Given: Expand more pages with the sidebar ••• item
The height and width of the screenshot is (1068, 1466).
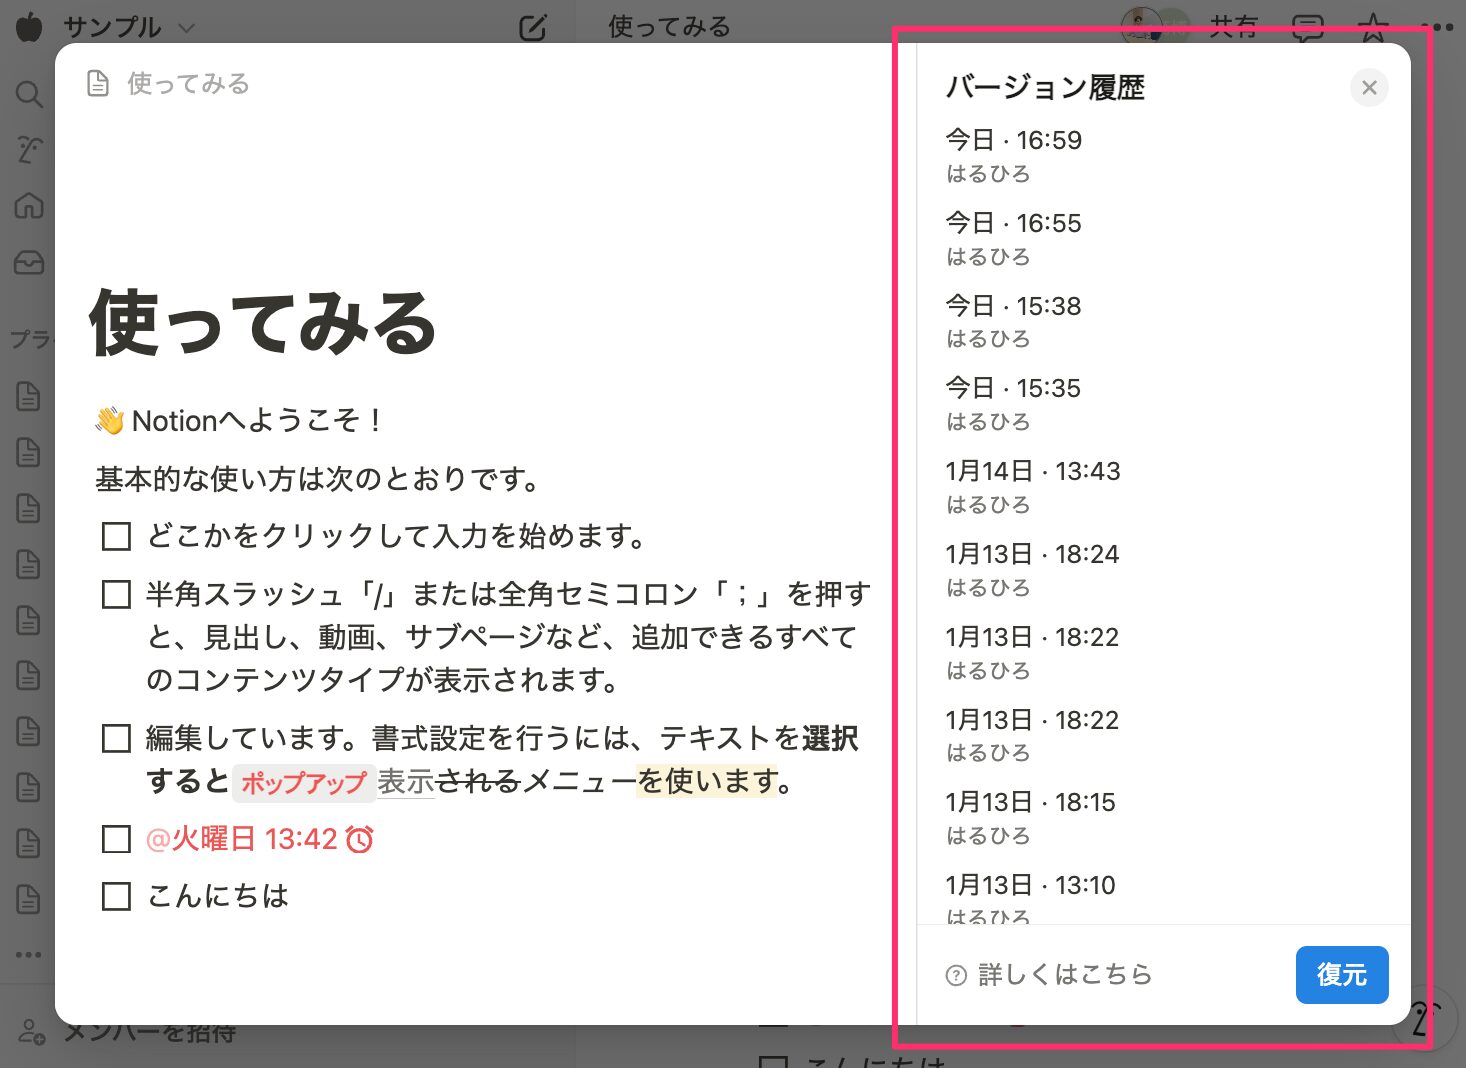Looking at the screenshot, I should [29, 954].
